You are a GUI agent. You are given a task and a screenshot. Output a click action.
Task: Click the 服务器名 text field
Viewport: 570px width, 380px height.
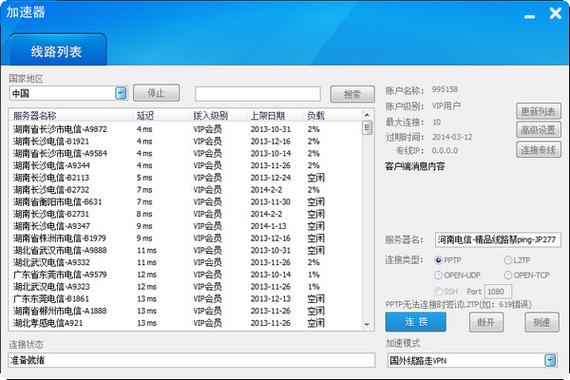pos(498,240)
